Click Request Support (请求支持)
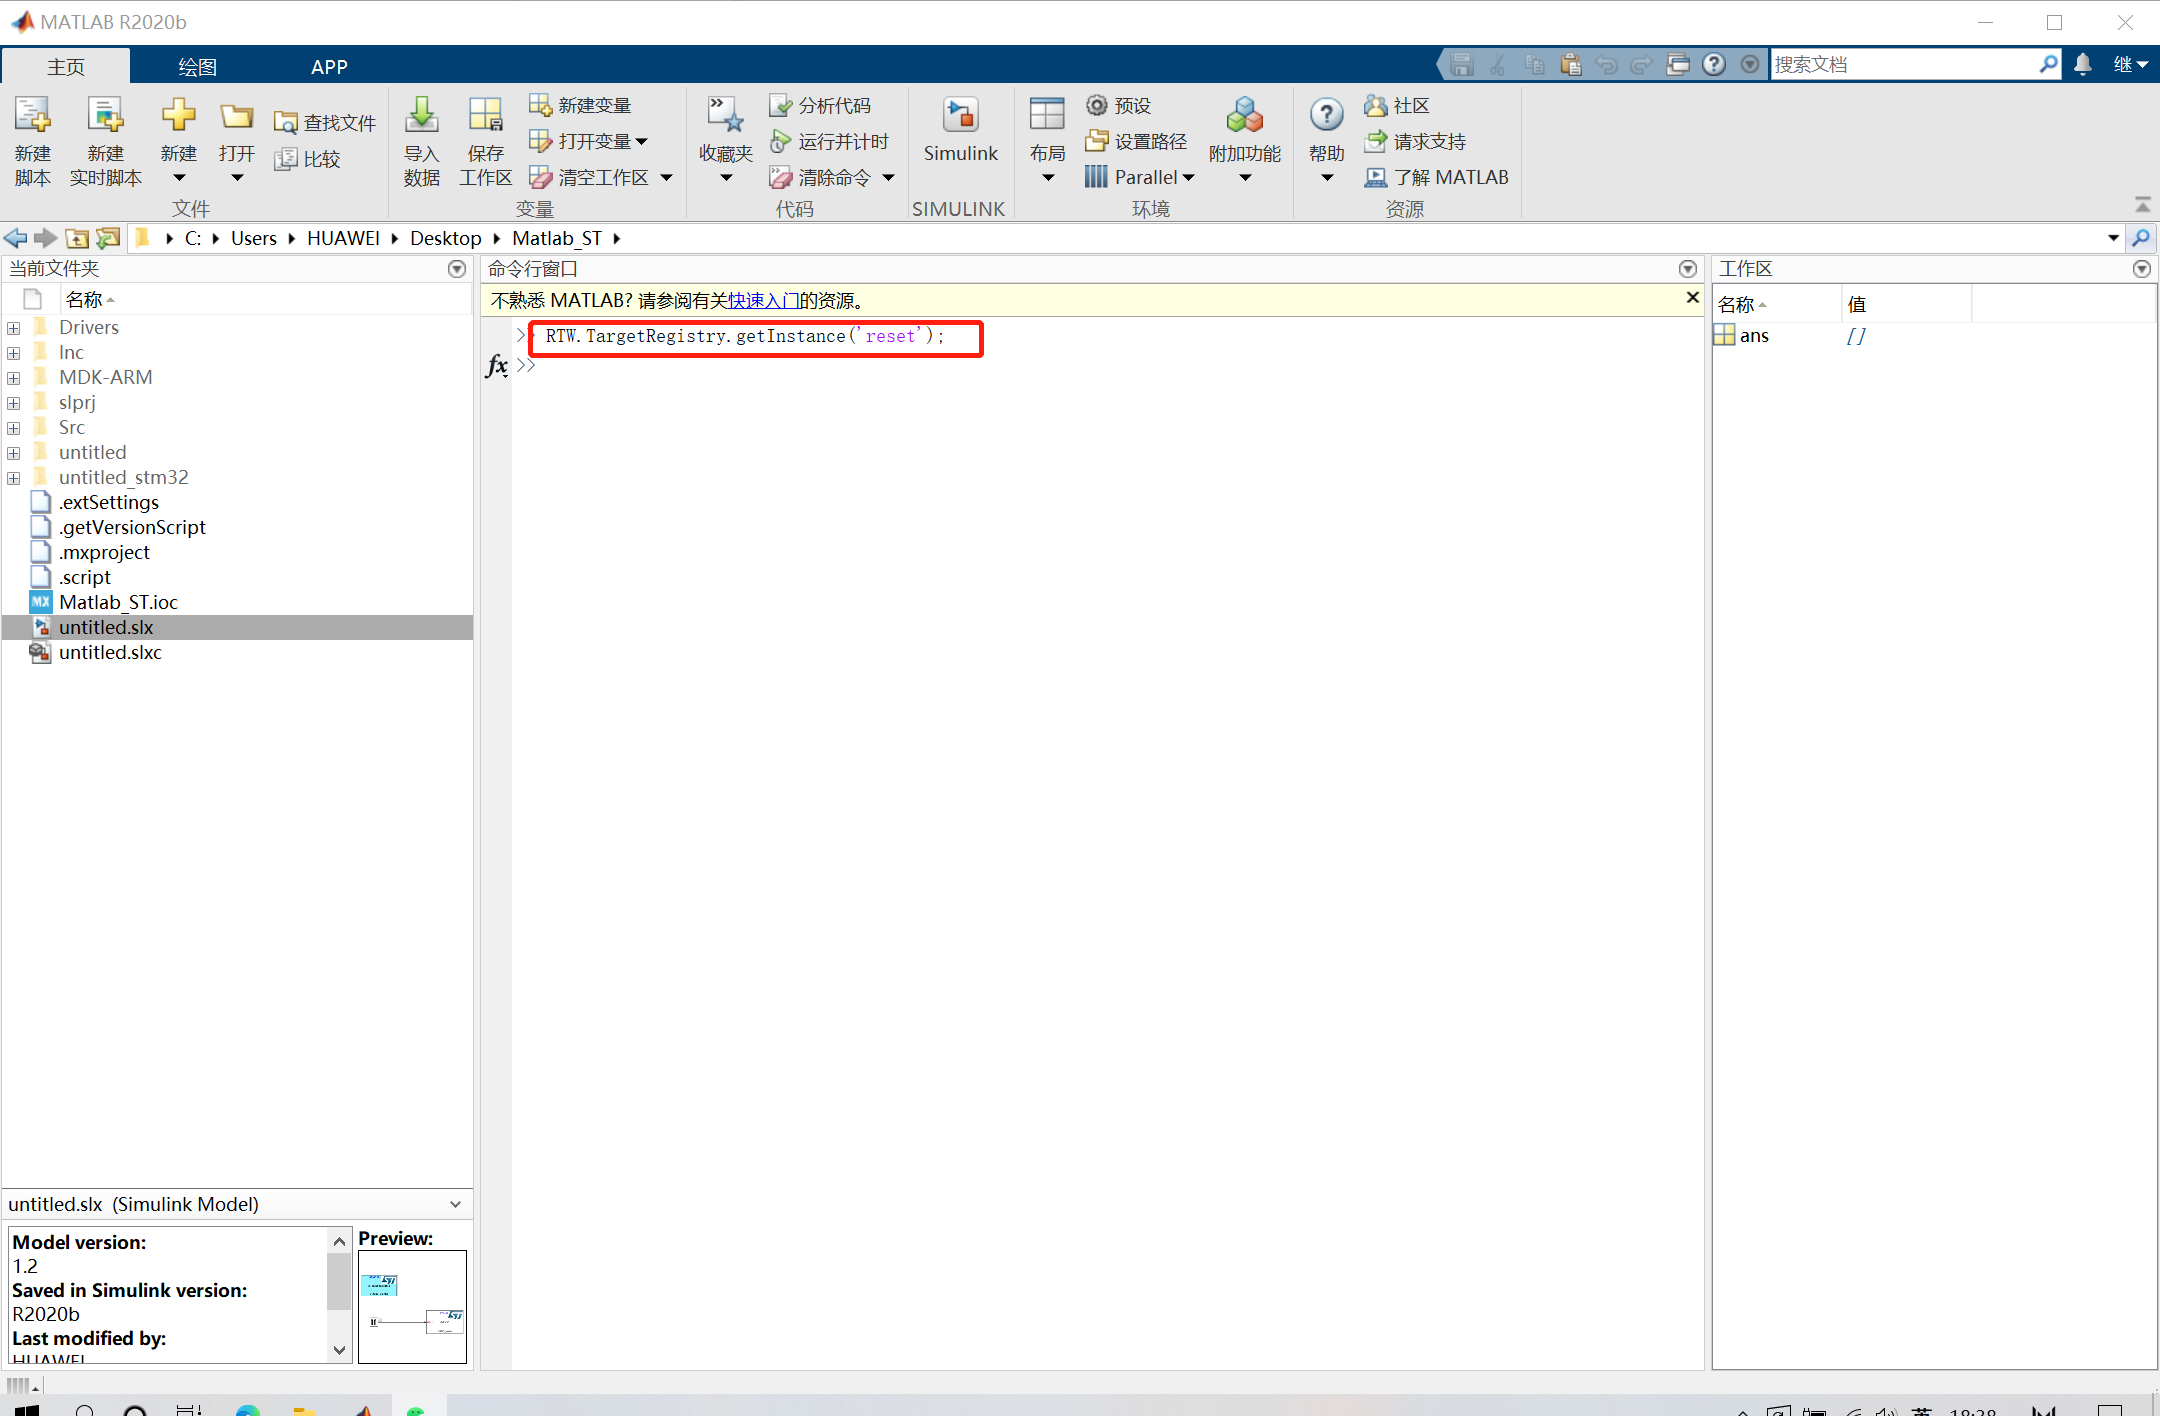 (x=1415, y=141)
